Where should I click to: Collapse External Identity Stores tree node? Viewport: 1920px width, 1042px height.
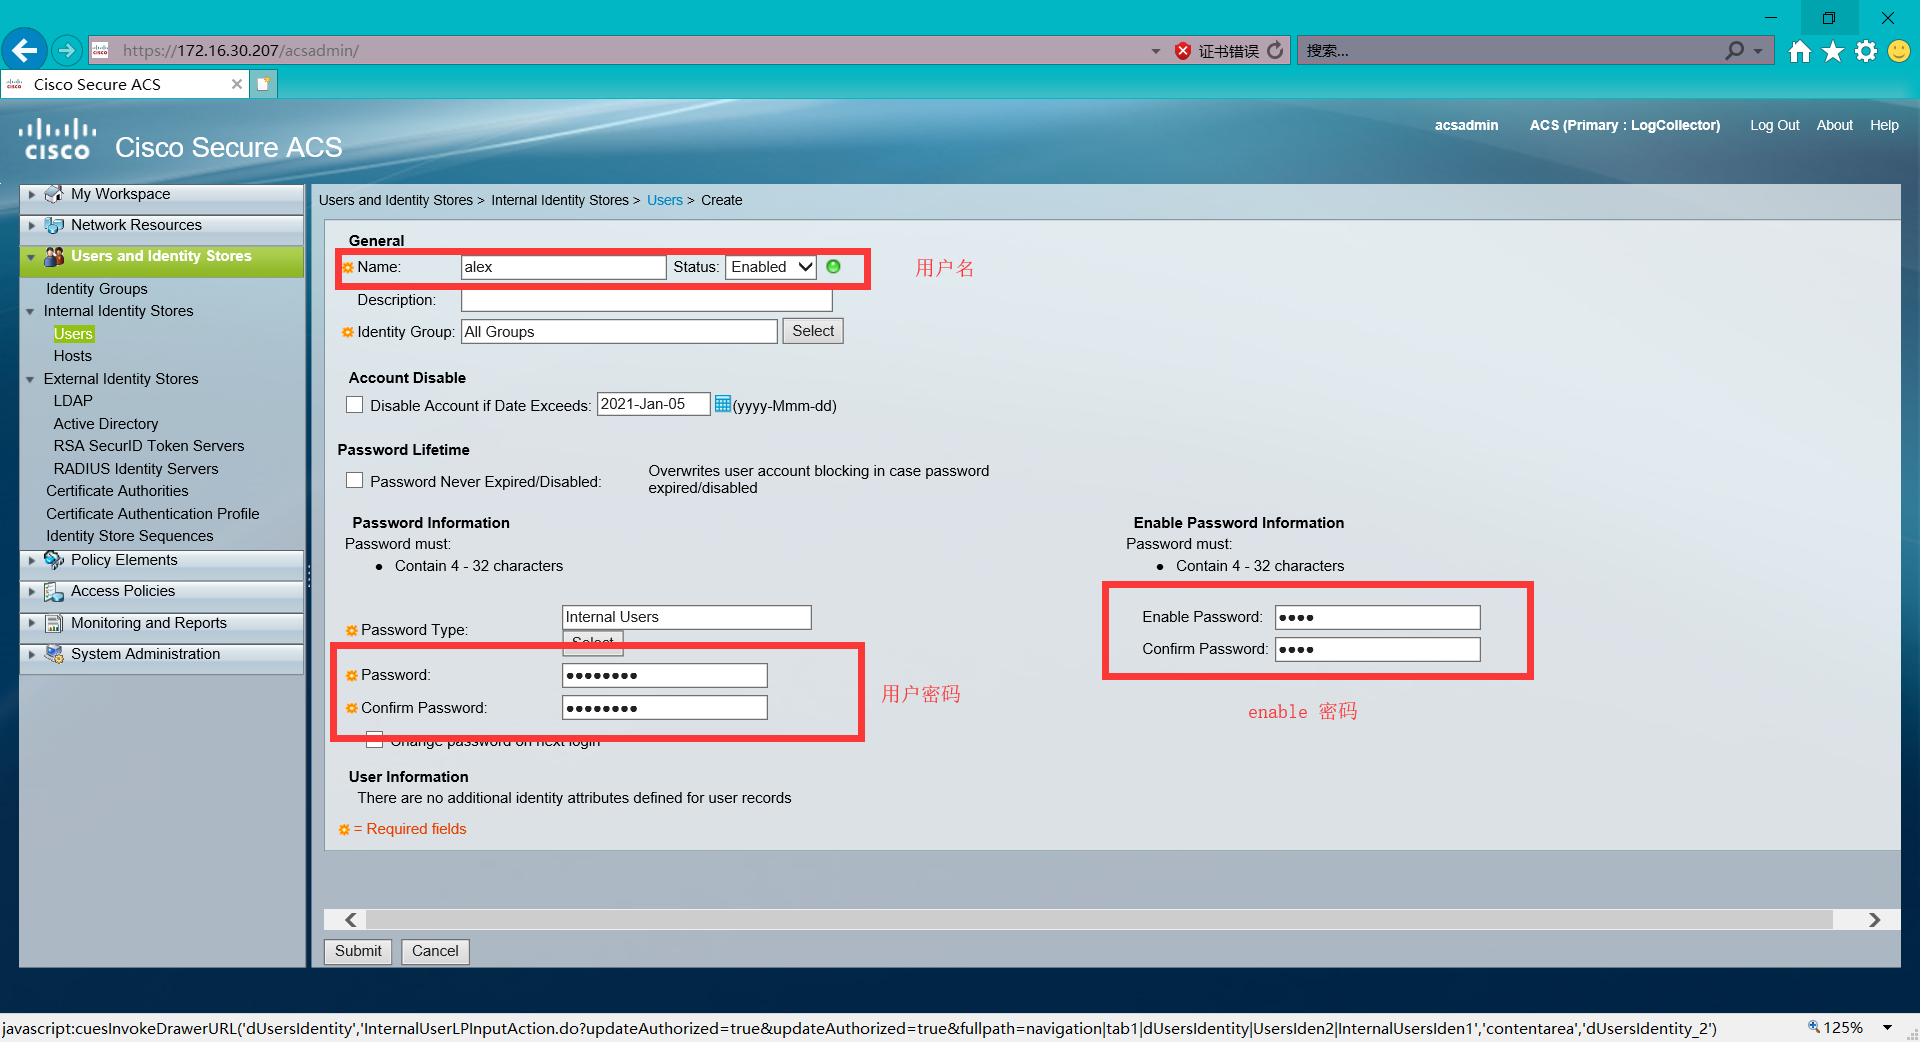pos(30,379)
